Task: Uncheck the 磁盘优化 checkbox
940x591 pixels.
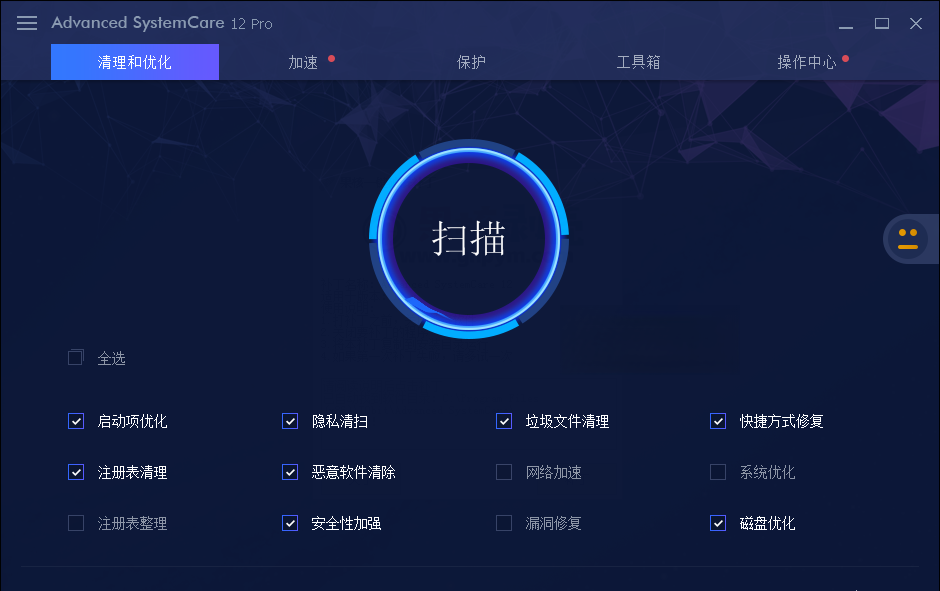Action: (718, 523)
